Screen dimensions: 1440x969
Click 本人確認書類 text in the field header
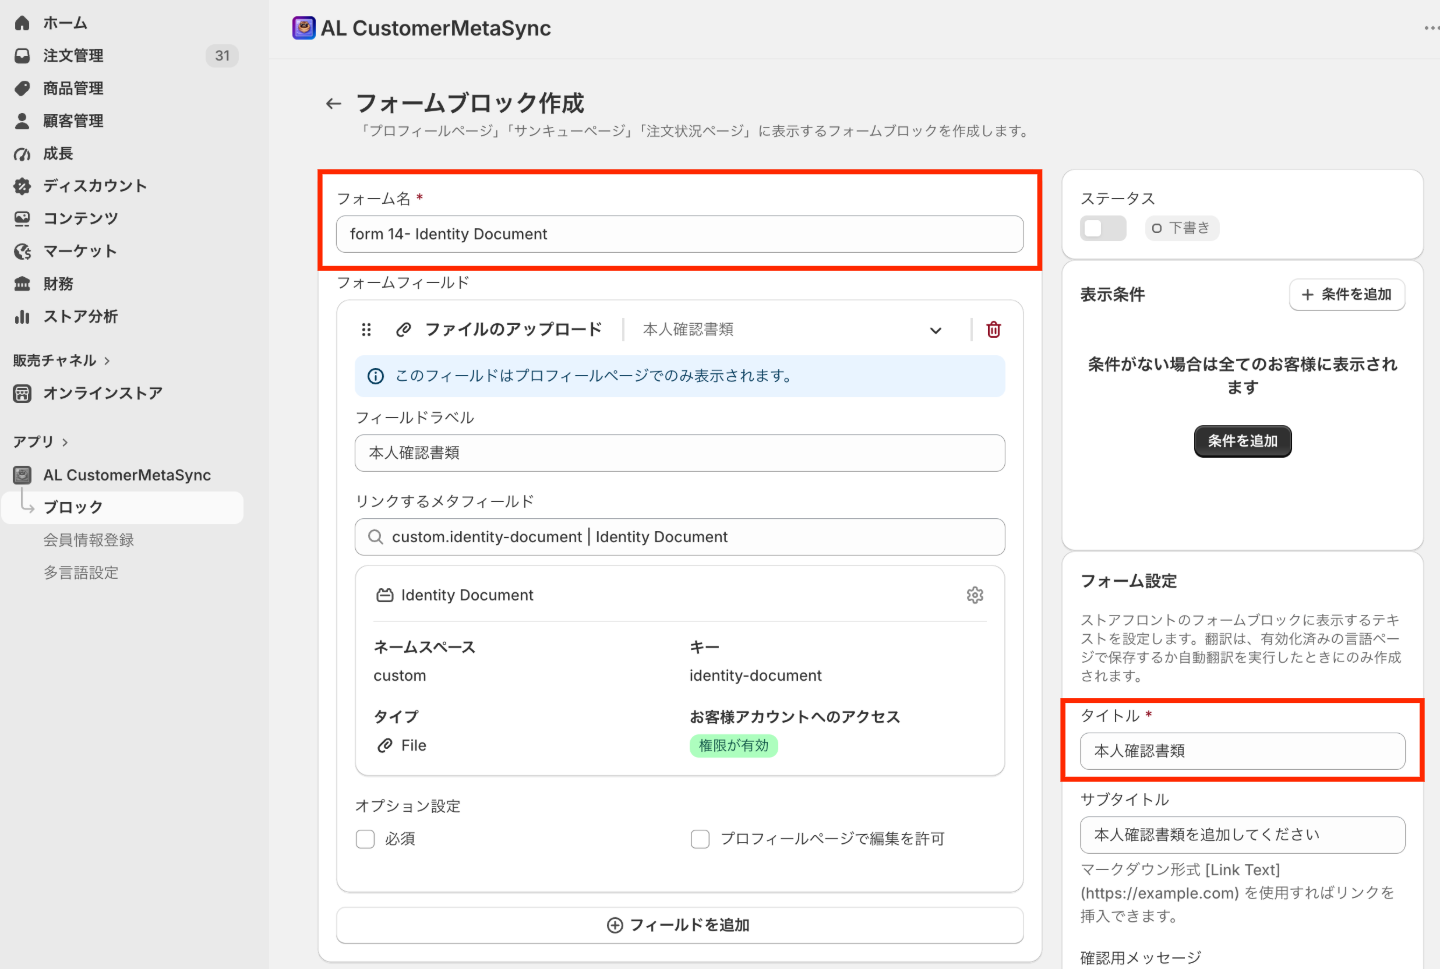[x=688, y=329]
